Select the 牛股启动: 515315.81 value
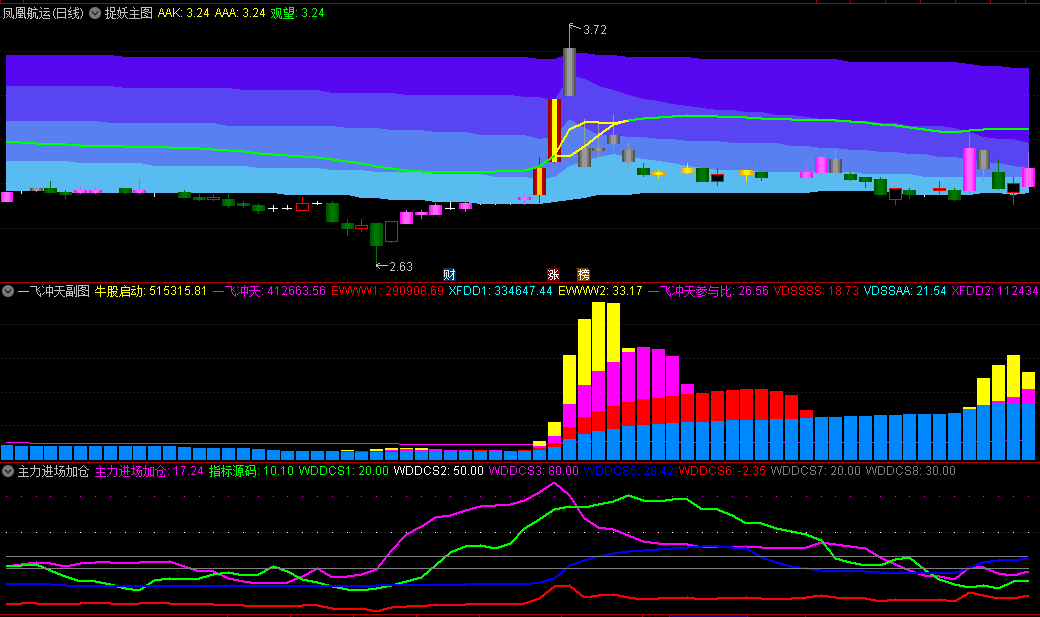Viewport: 1040px width, 617px height. tap(151, 291)
